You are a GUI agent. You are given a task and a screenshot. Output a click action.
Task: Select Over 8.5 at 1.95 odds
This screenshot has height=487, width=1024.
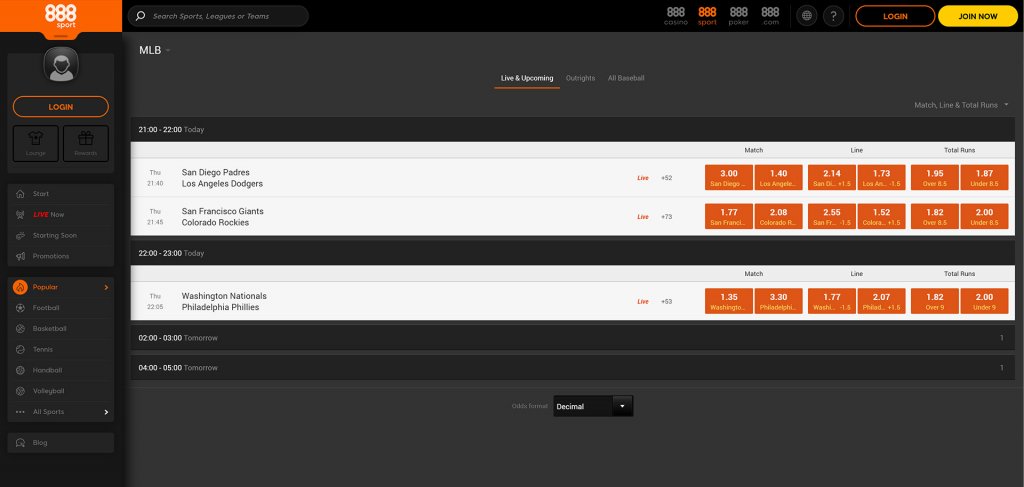click(x=935, y=178)
